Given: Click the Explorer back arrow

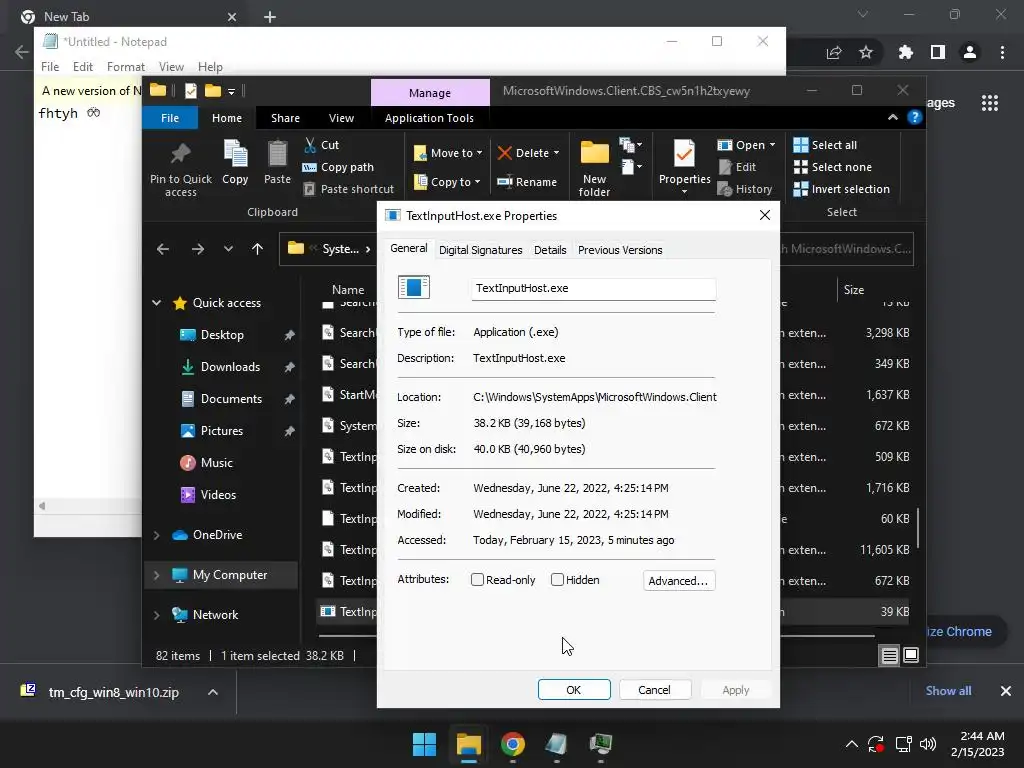Looking at the screenshot, I should [163, 249].
